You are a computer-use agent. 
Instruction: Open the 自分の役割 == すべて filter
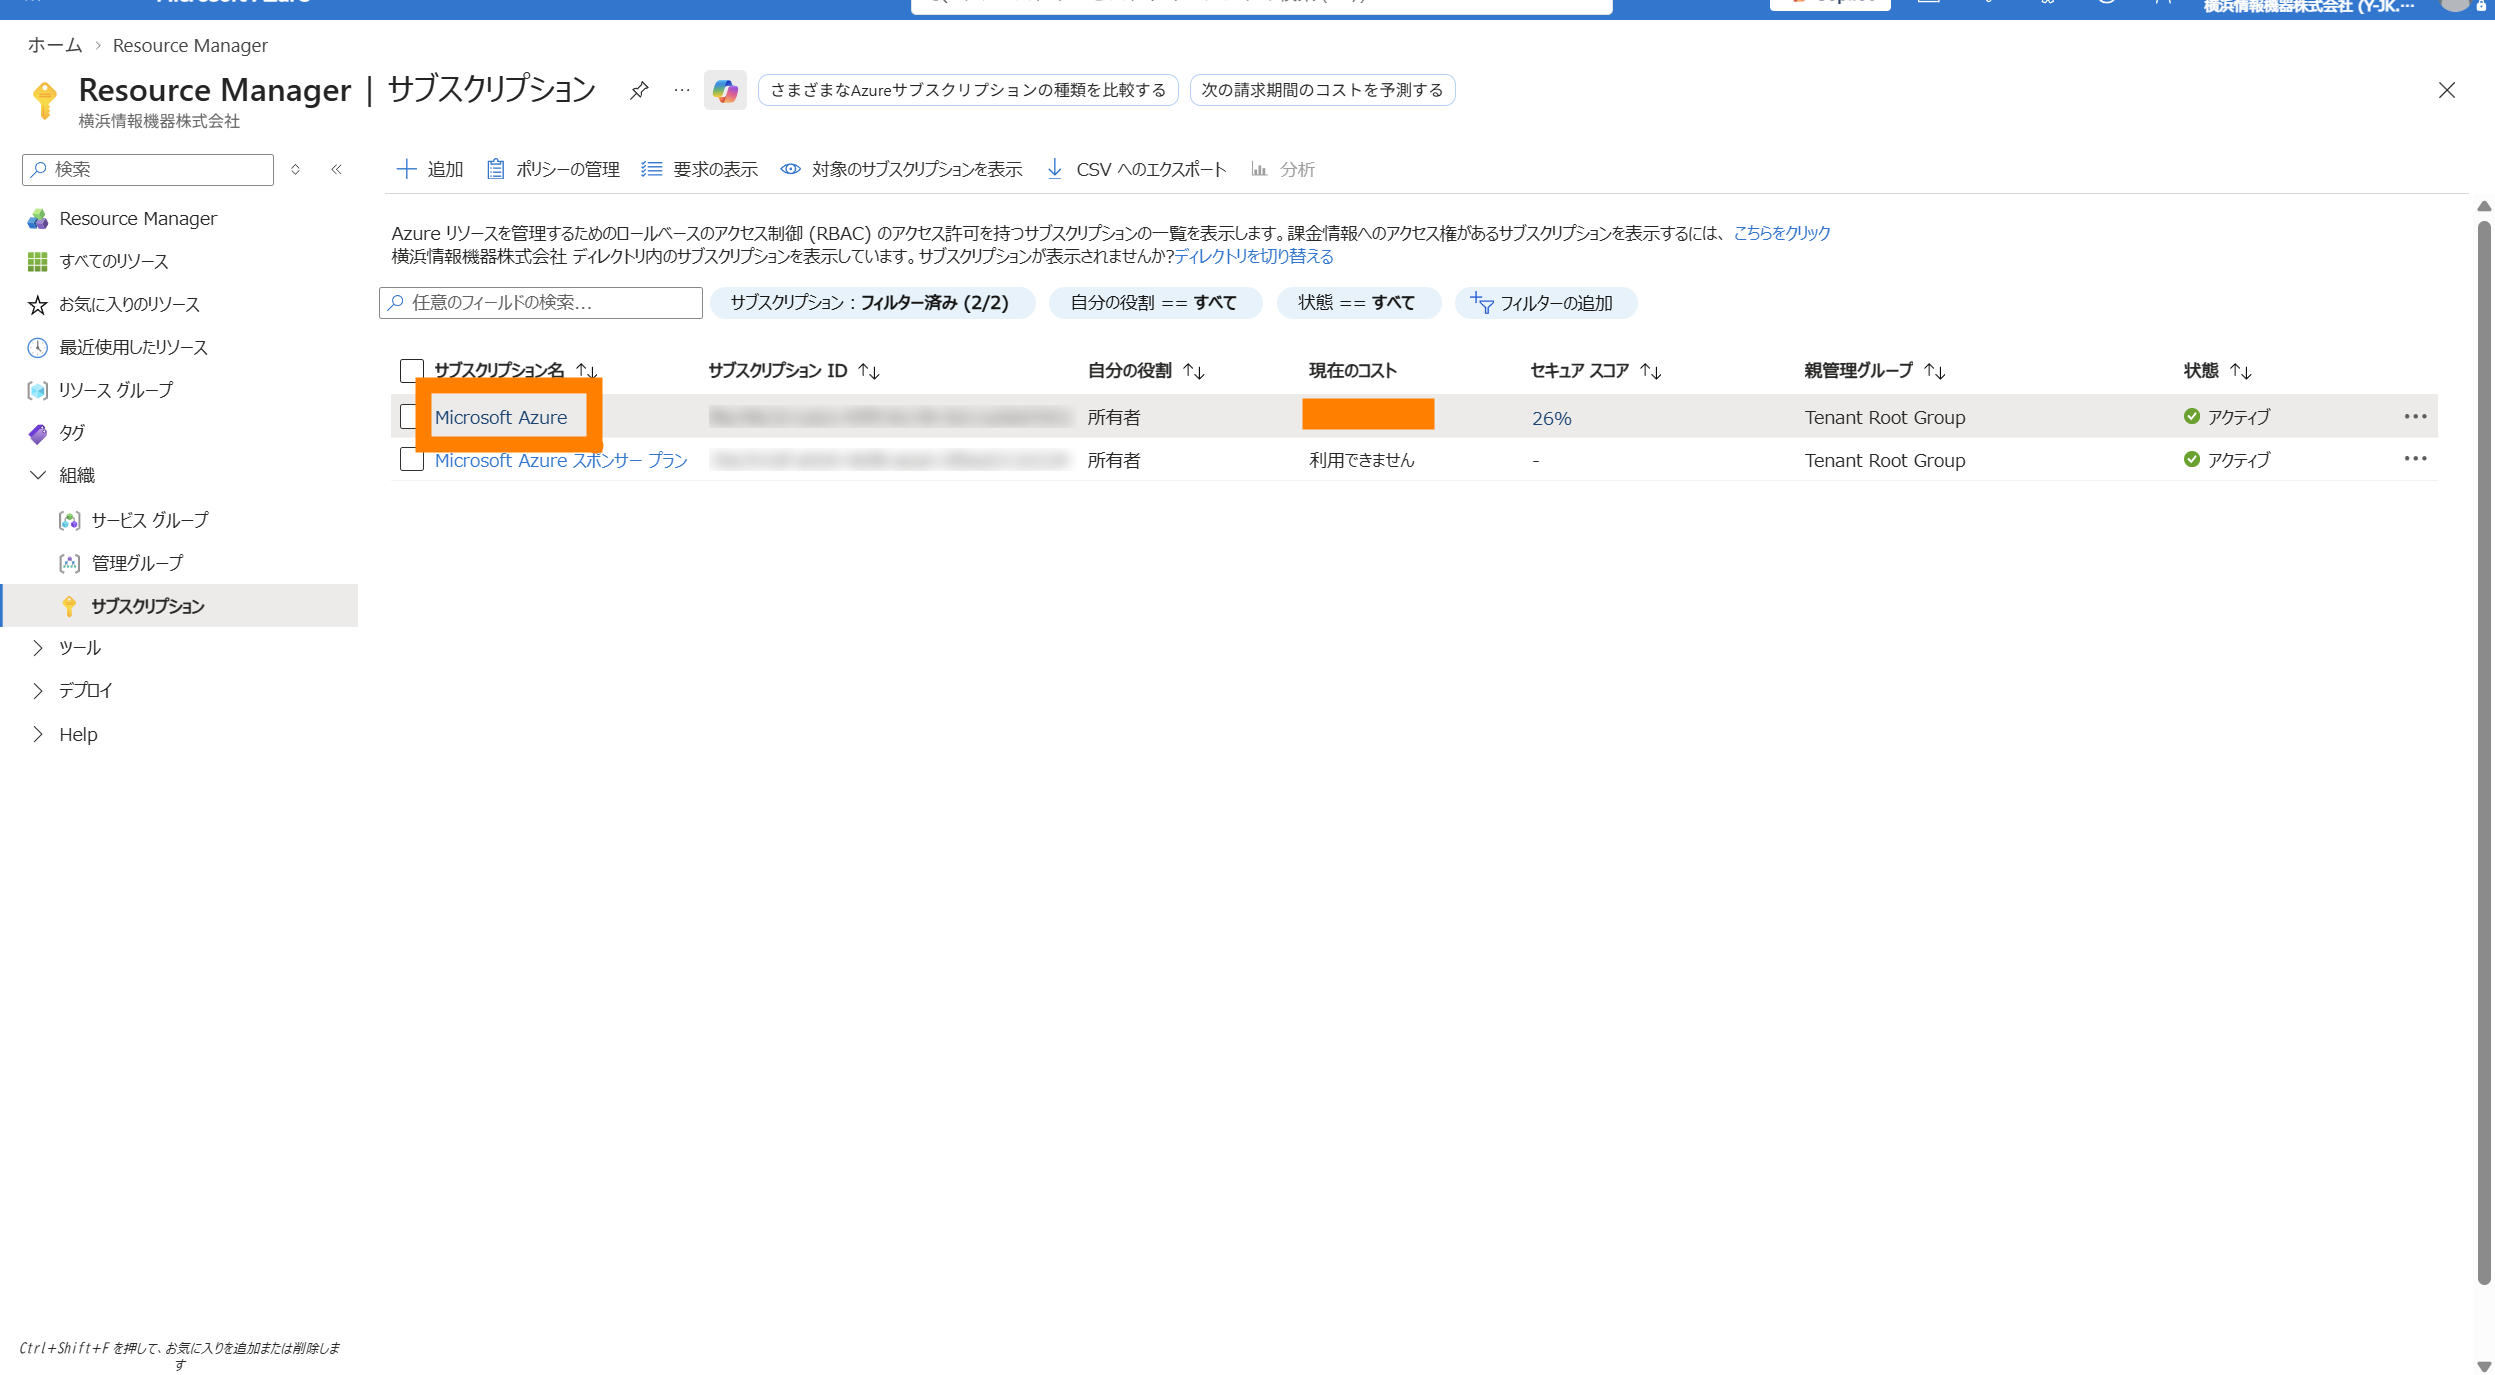[1155, 303]
